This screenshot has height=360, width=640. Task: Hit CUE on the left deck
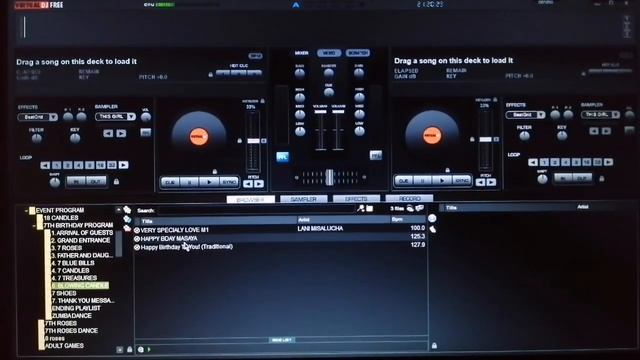(x=170, y=182)
